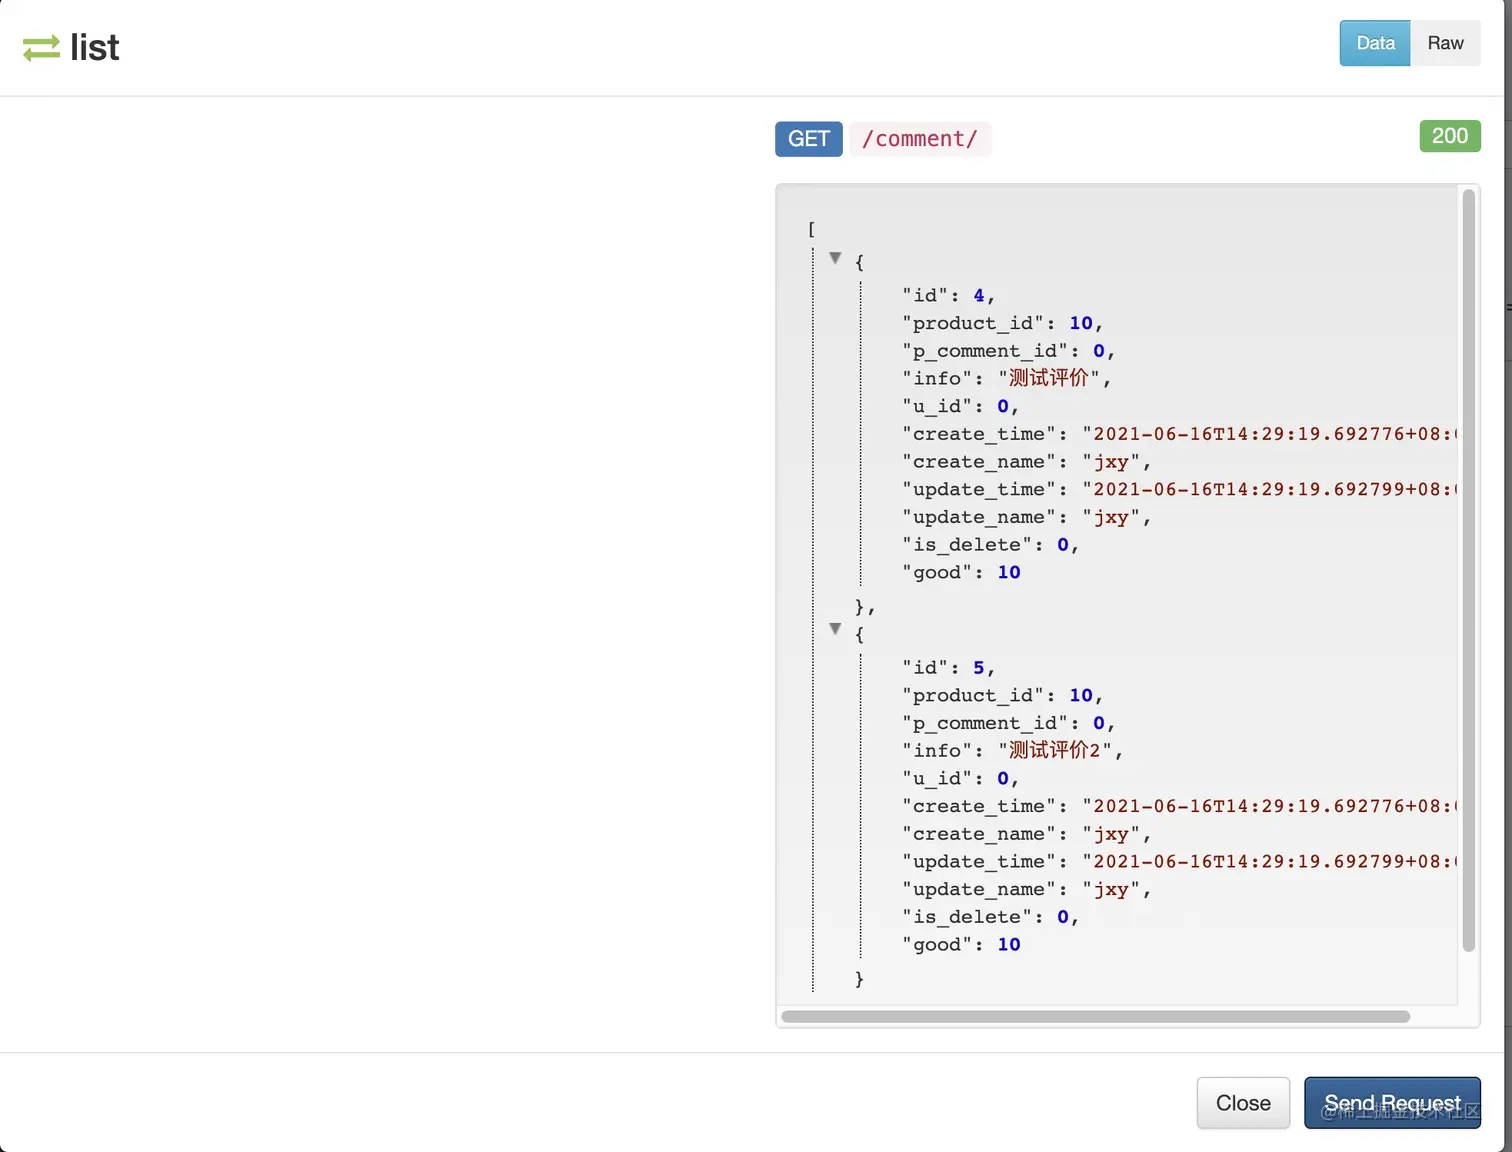Click second object's "is_delete": 0 line
Image resolution: width=1512 pixels, height=1152 pixels.
(x=990, y=917)
